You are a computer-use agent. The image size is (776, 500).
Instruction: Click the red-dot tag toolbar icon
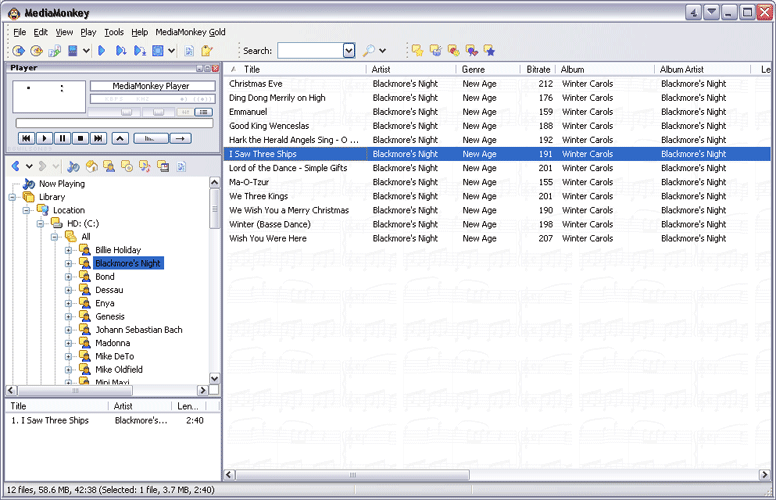click(x=453, y=50)
